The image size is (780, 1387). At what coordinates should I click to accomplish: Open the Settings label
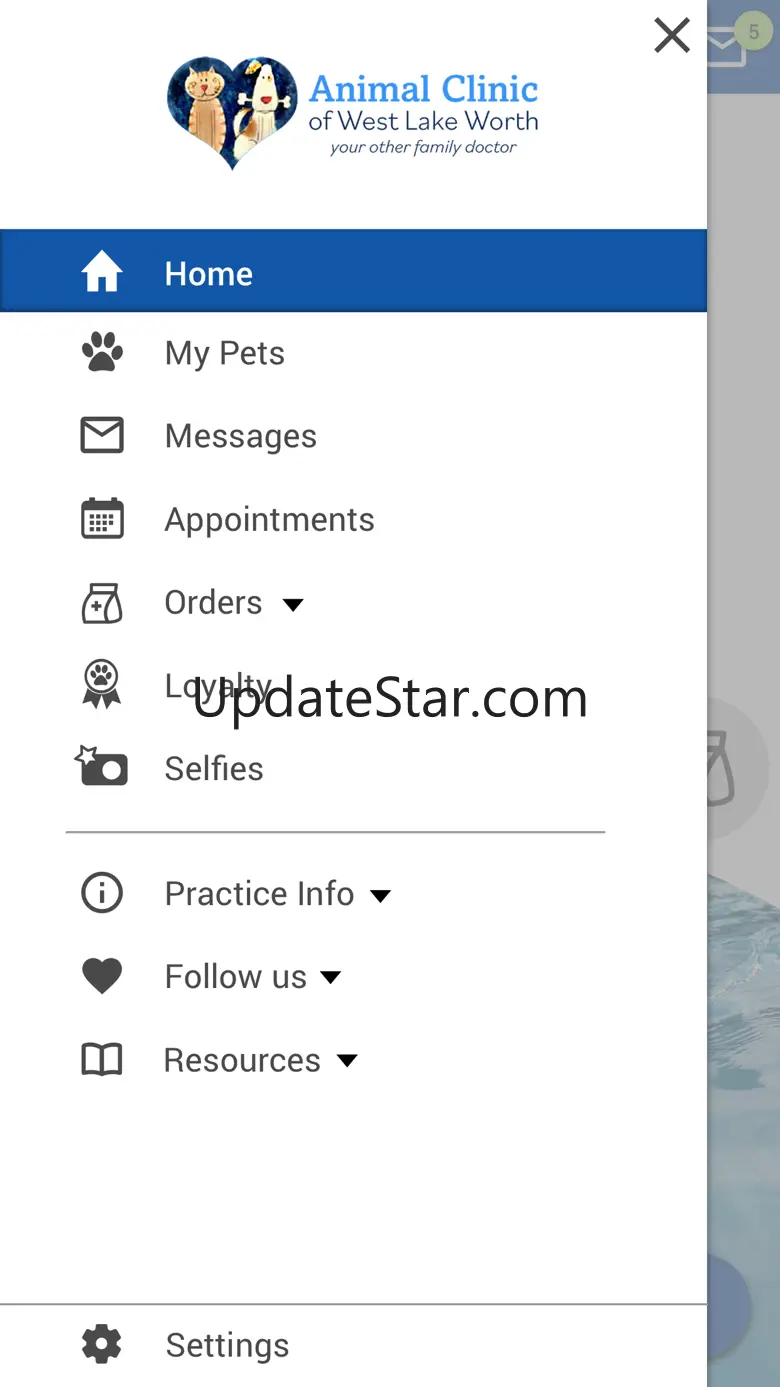pos(227,1345)
